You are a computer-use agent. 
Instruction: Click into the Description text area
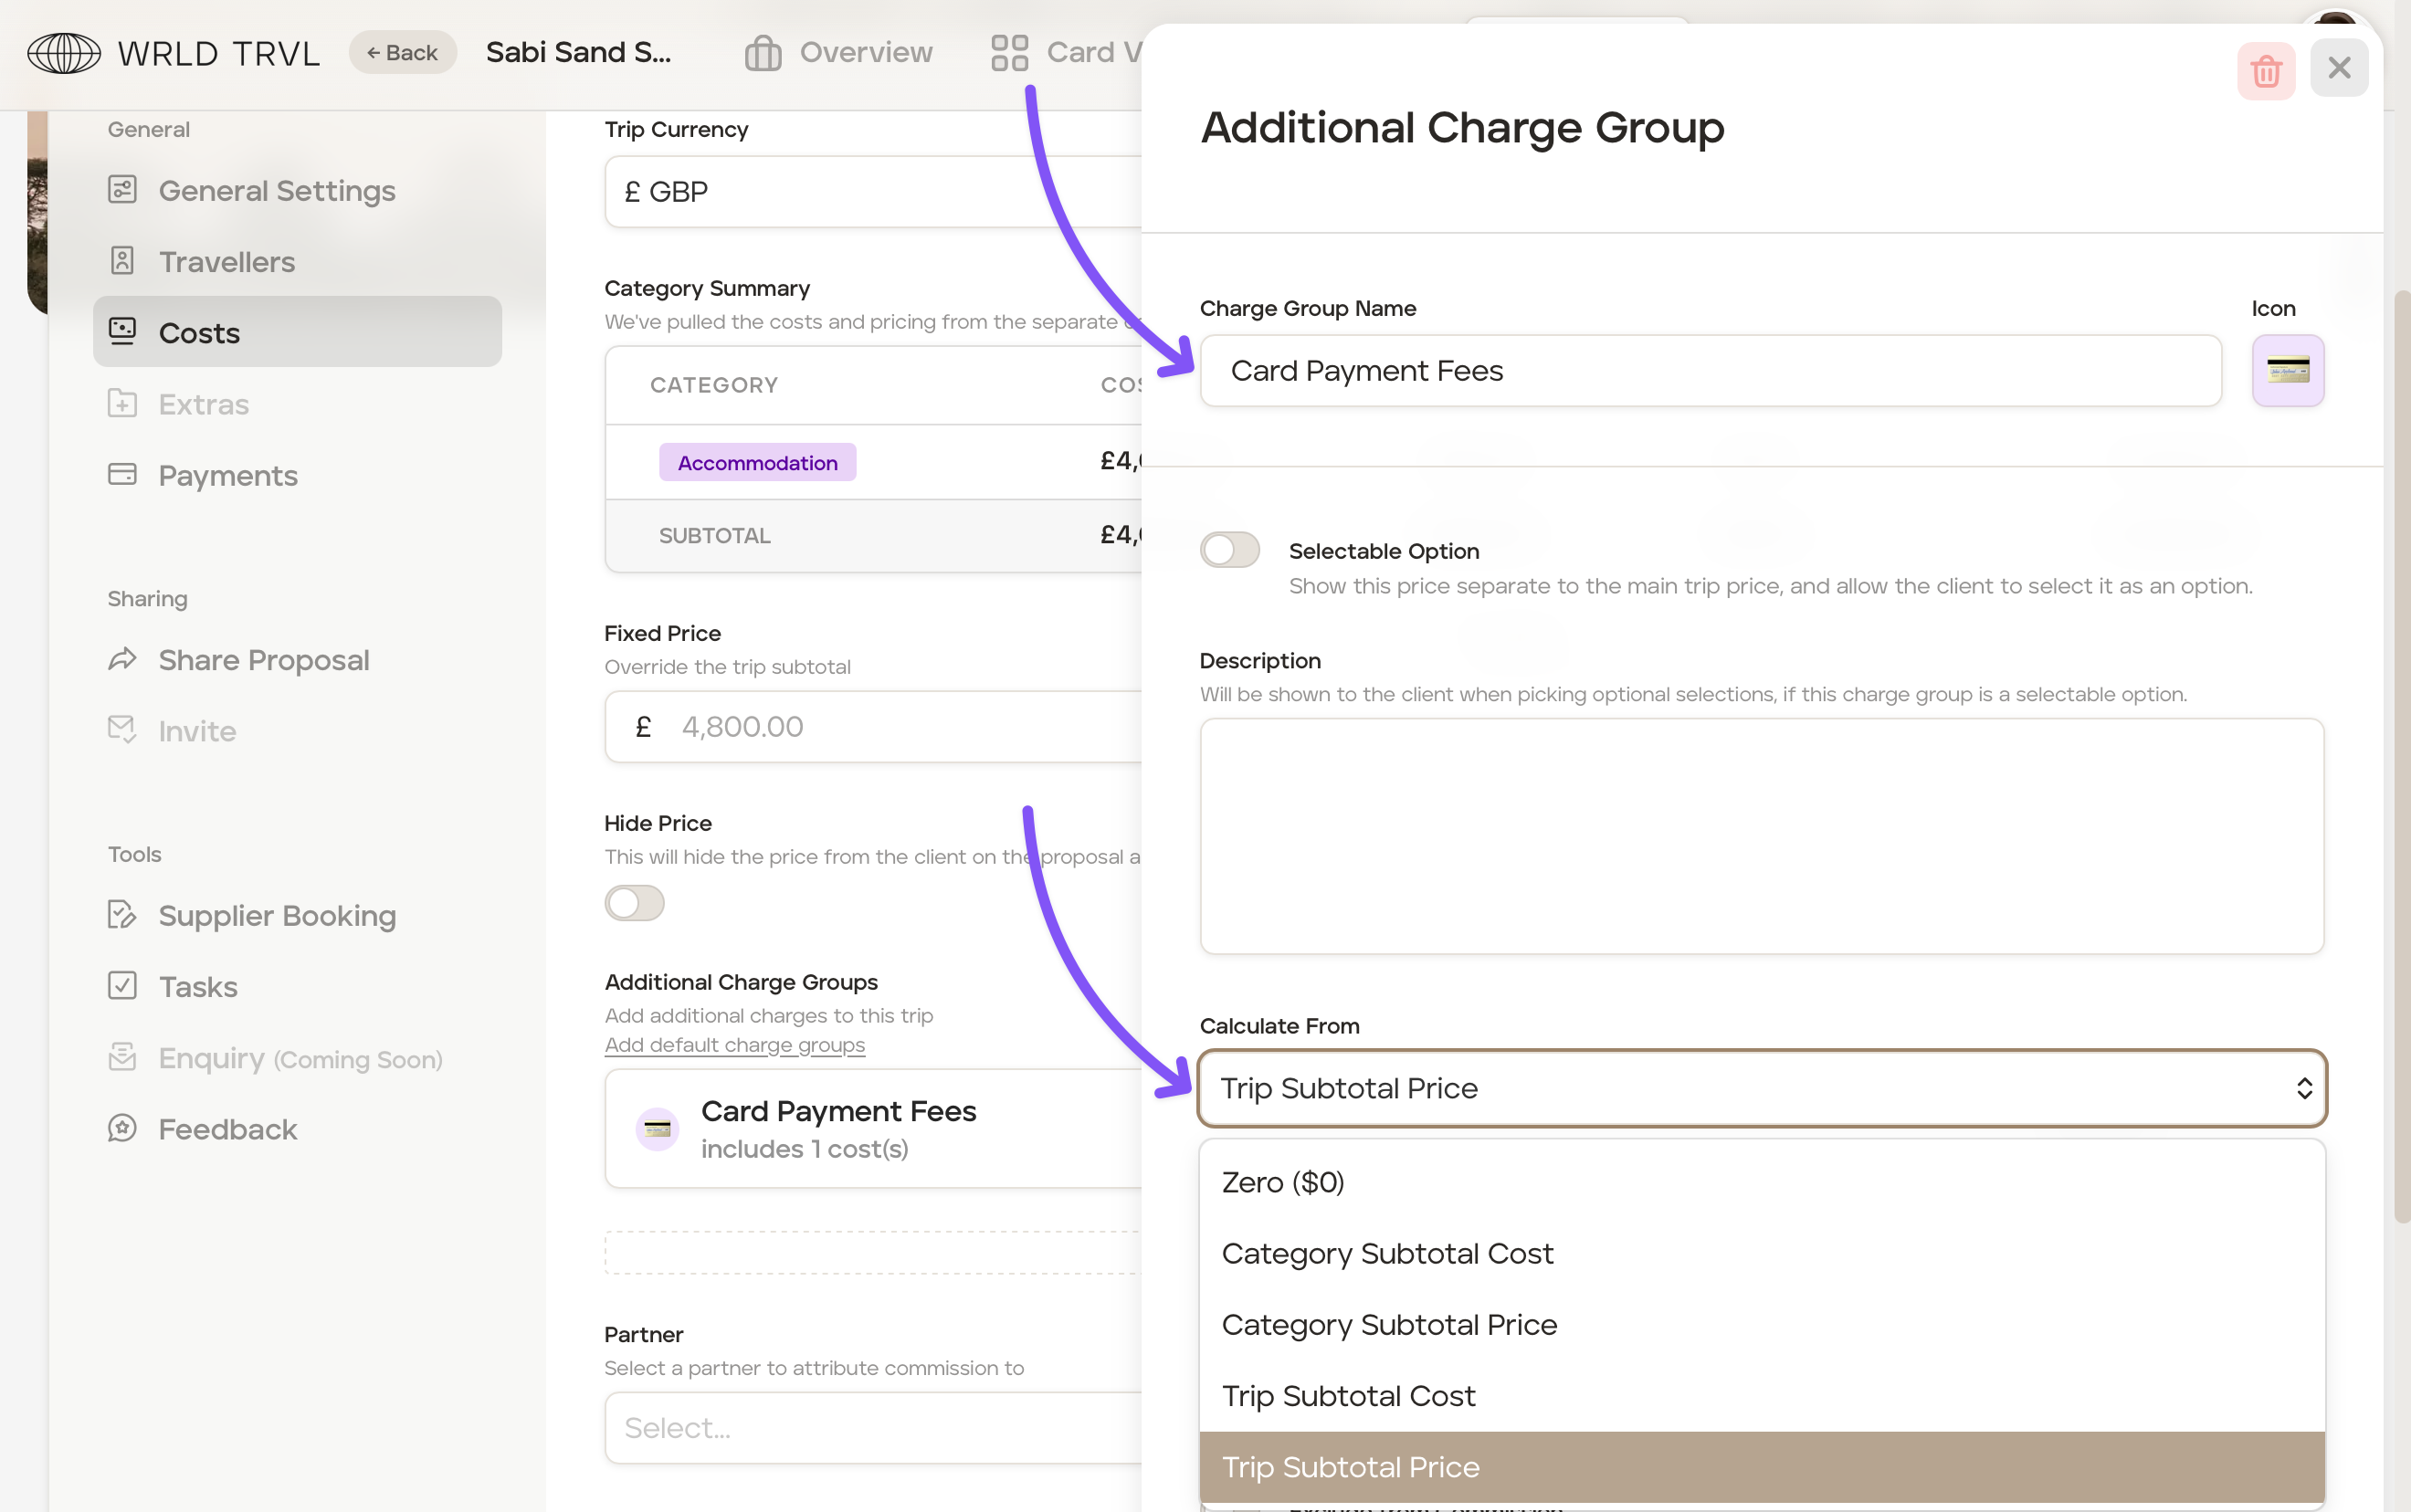click(1761, 836)
